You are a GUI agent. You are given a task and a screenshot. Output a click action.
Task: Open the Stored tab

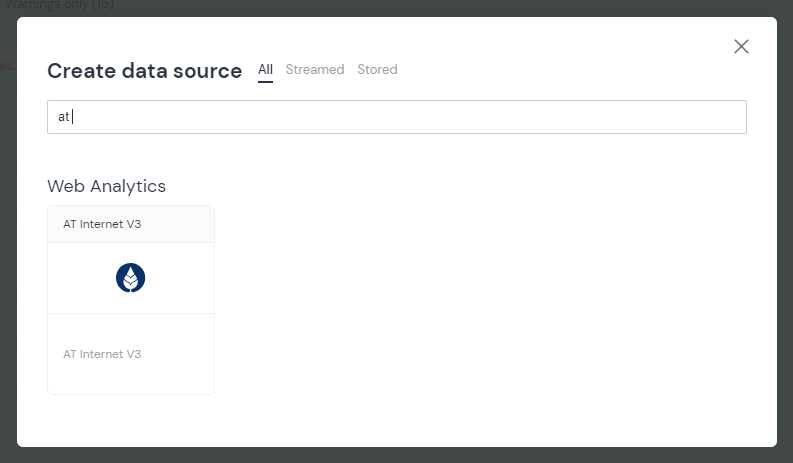click(x=377, y=69)
